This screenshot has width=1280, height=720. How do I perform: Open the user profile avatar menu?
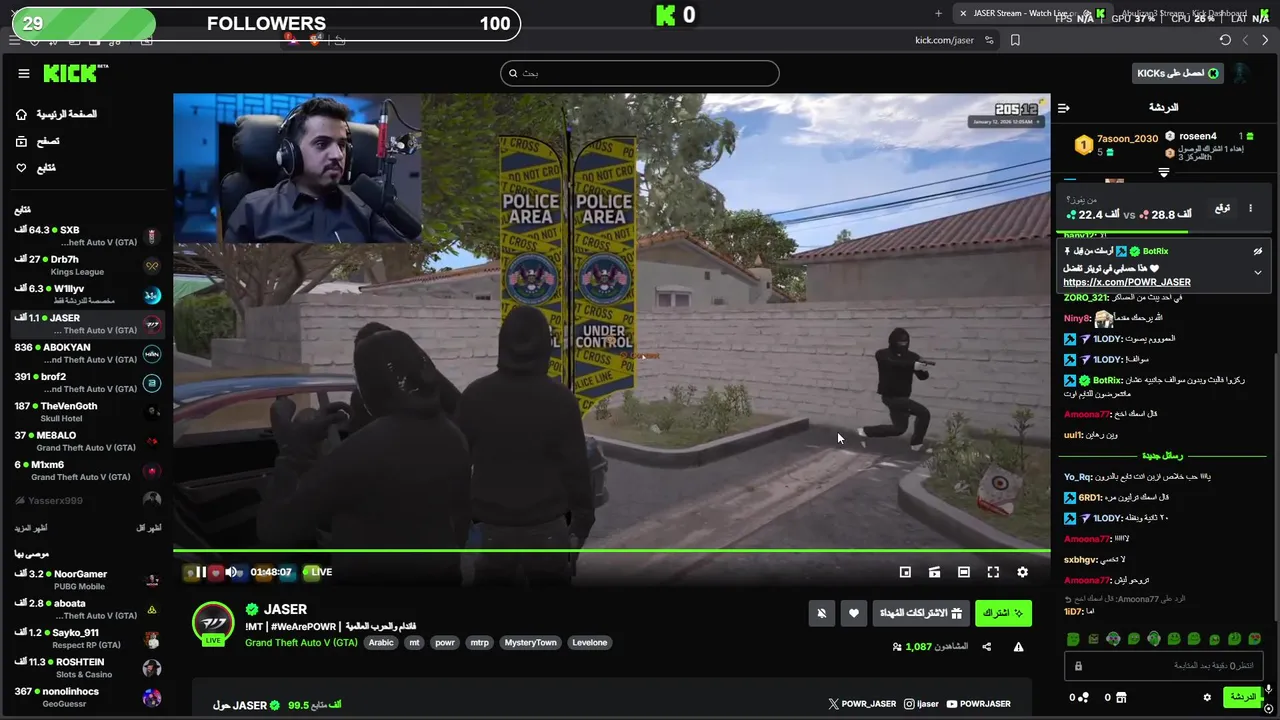(x=1241, y=73)
